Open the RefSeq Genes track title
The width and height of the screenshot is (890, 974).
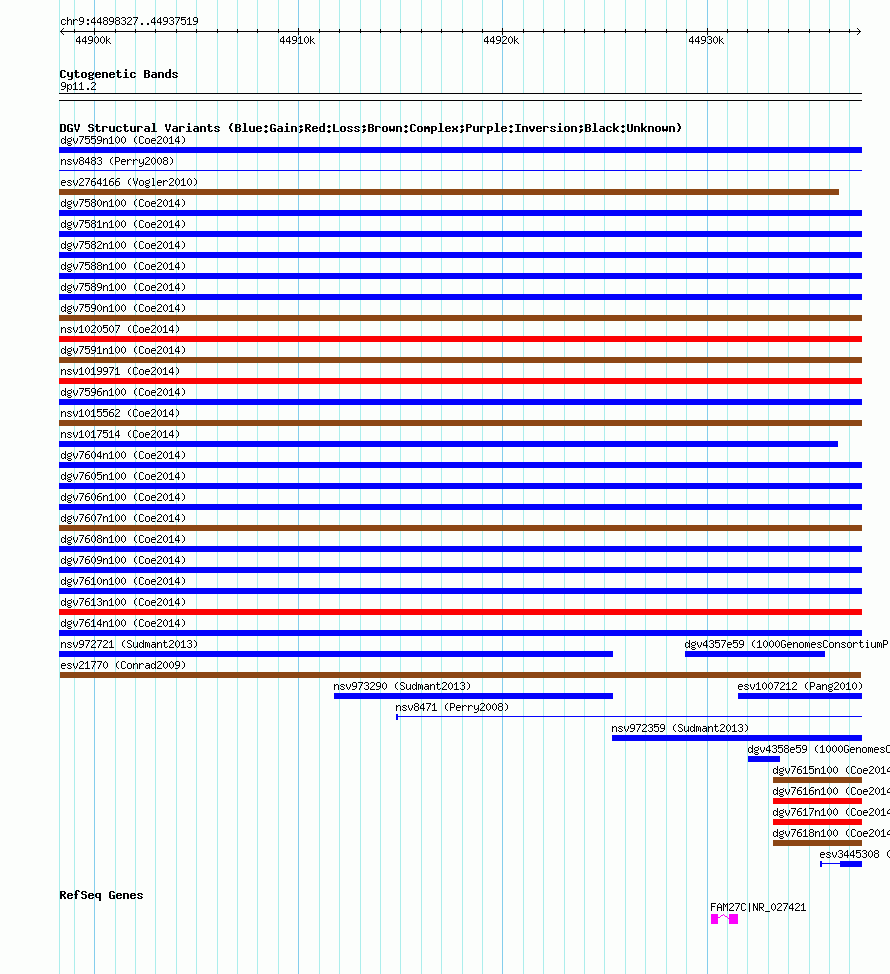click(101, 895)
